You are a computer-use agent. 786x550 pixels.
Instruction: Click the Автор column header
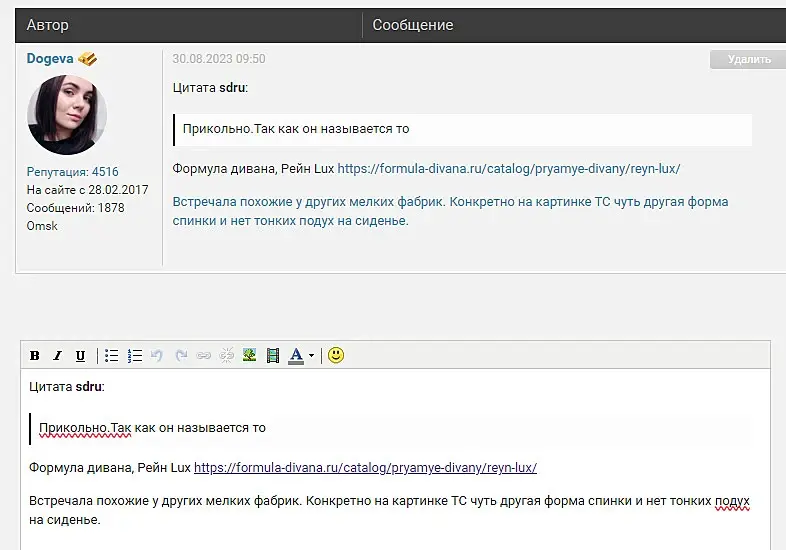click(x=48, y=25)
